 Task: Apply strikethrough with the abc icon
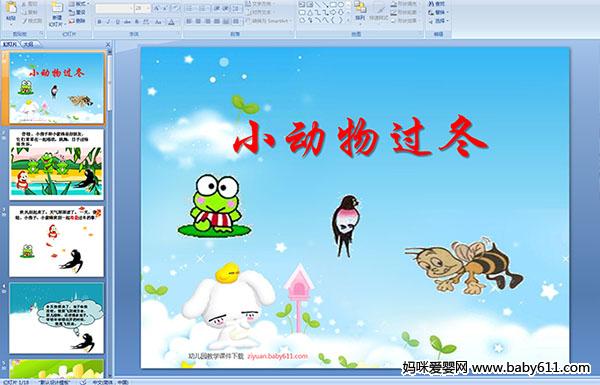point(127,22)
